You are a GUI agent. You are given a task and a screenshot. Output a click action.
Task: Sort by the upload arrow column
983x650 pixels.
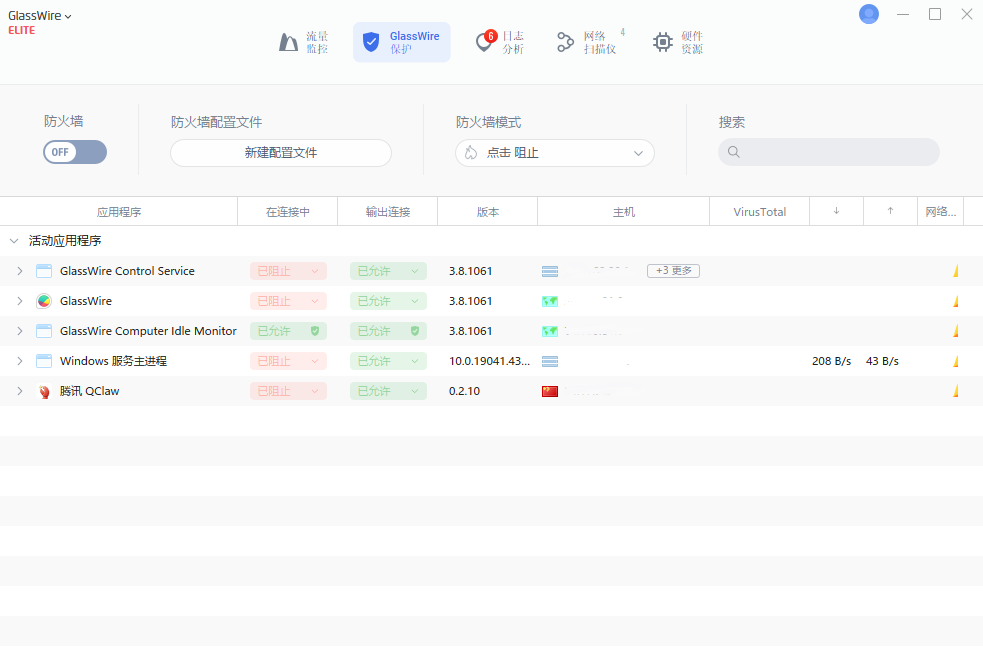[890, 212]
